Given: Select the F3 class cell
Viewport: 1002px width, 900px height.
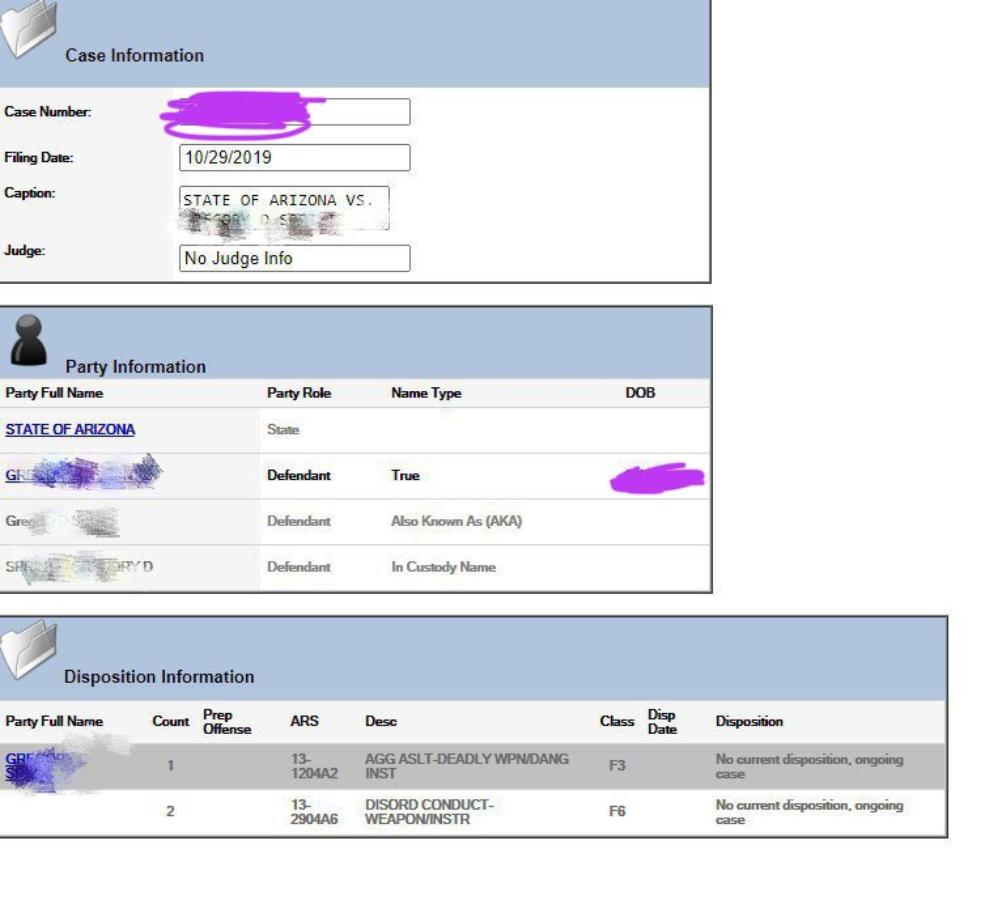Looking at the screenshot, I should point(617,766).
